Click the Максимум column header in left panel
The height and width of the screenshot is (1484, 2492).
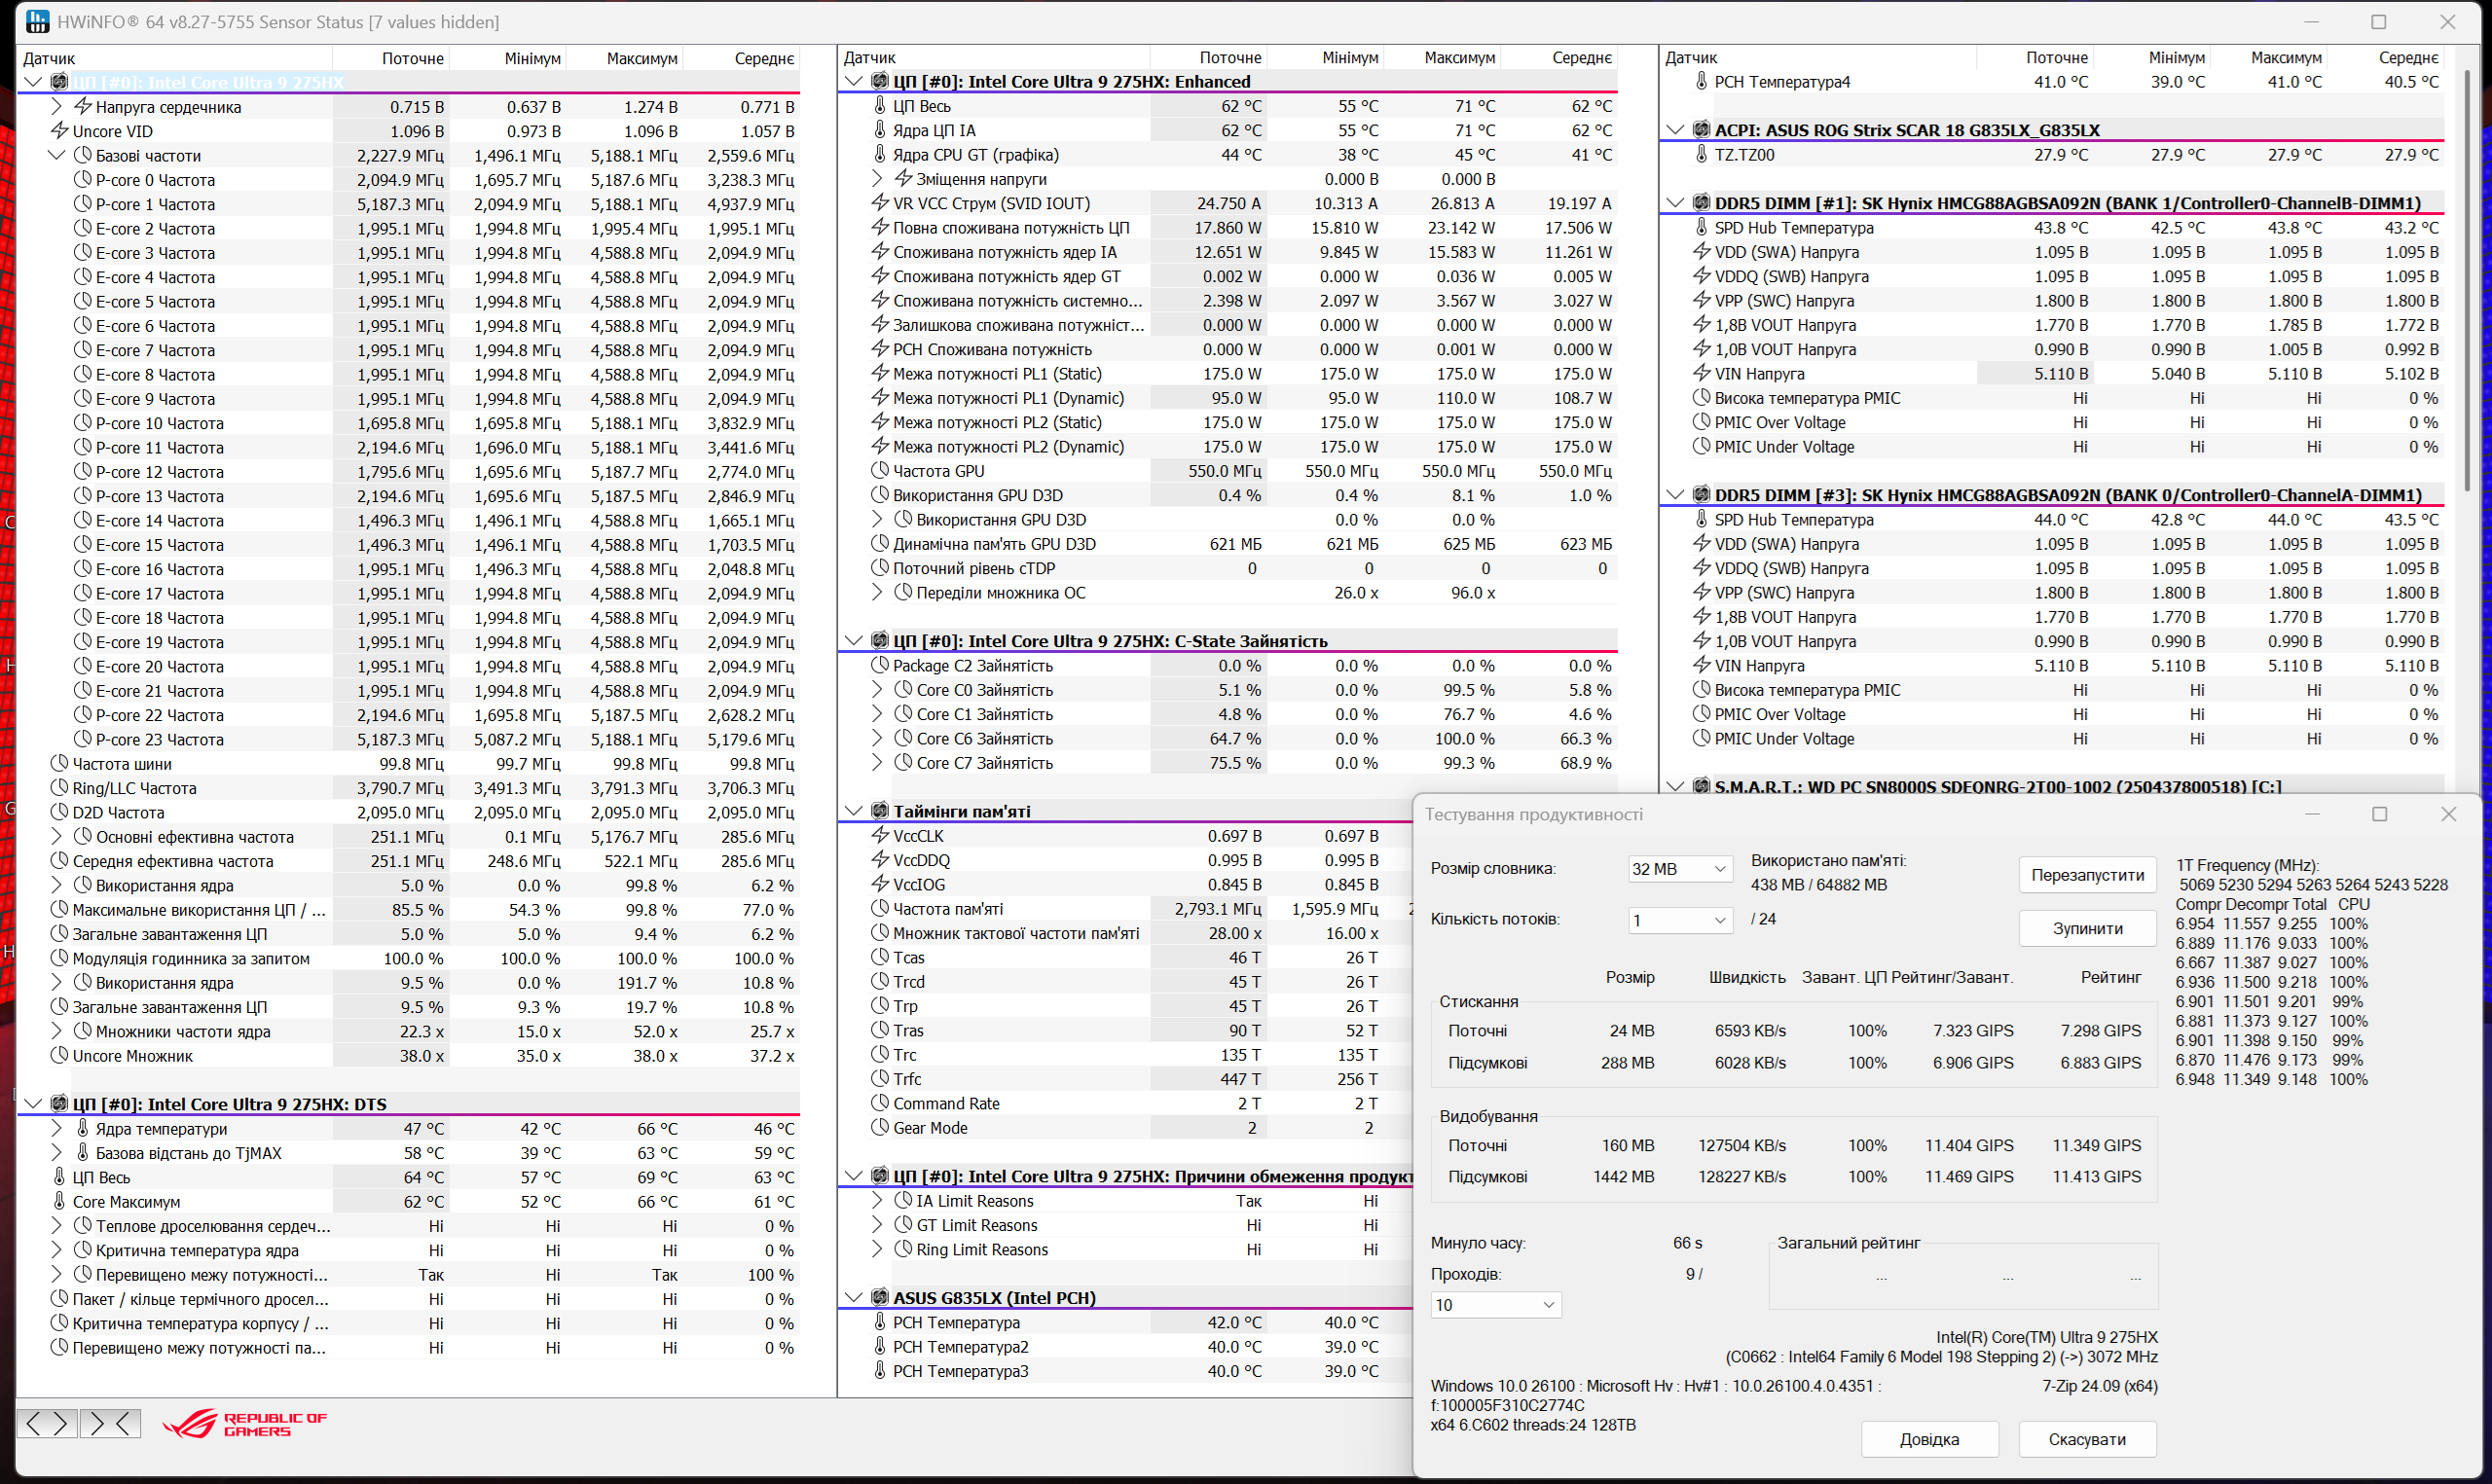[x=641, y=58]
